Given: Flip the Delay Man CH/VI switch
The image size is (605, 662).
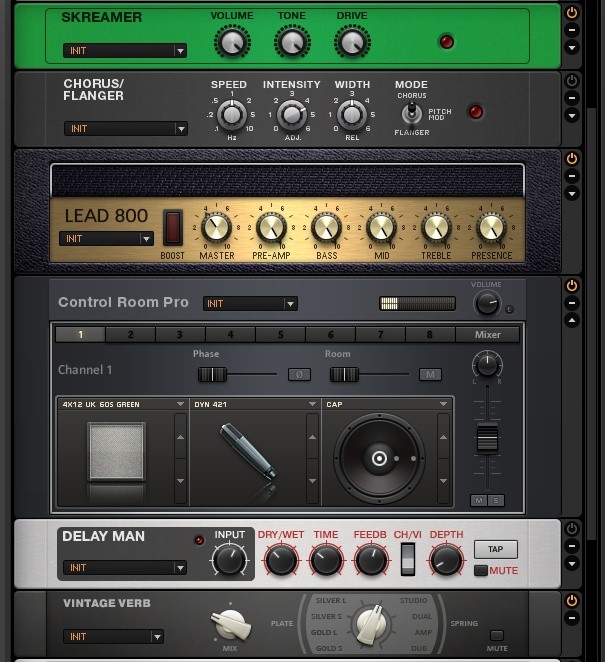Looking at the screenshot, I should (x=407, y=560).
